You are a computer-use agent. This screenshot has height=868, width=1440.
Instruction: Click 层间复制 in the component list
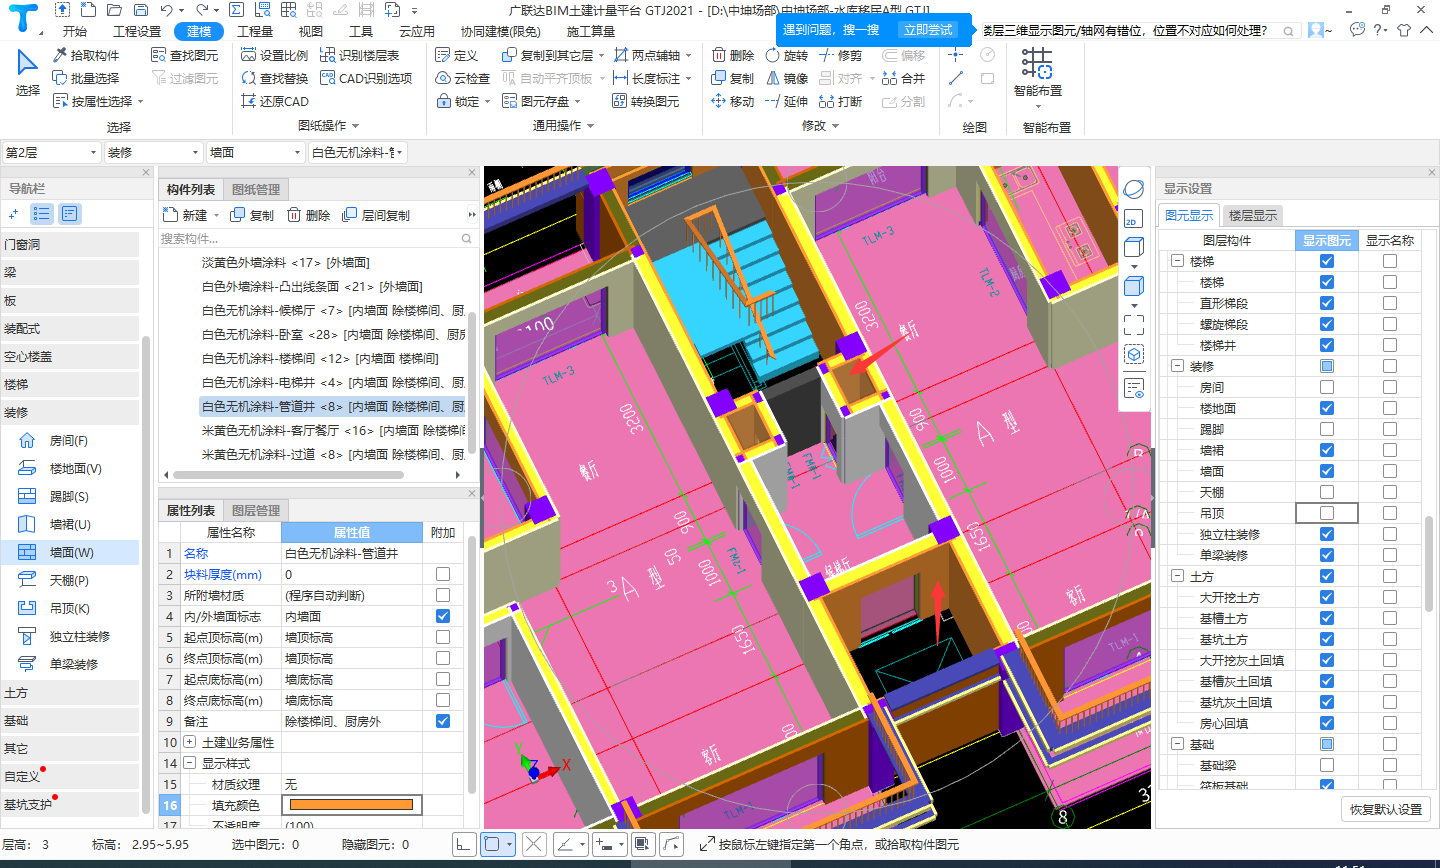click(x=376, y=215)
